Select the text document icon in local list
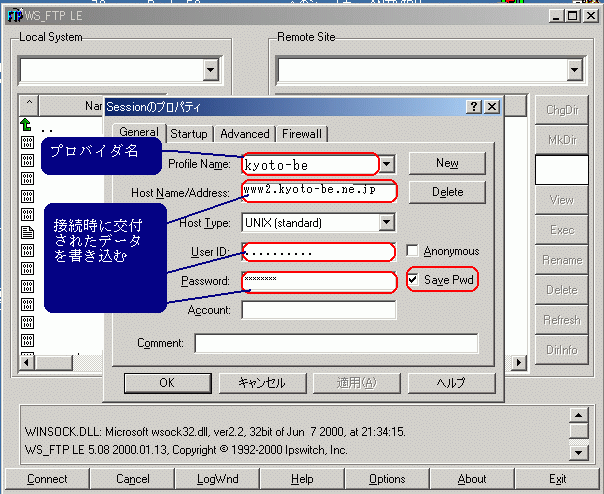Image resolution: width=604 pixels, height=494 pixels. [27, 232]
